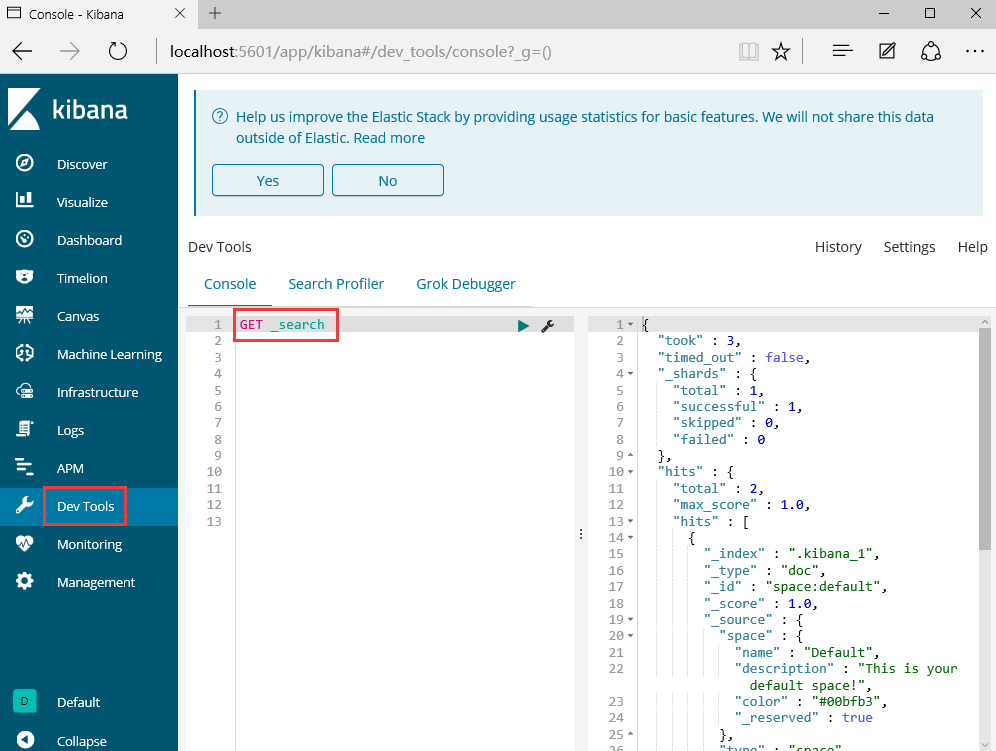Viewport: 996px width, 751px height.
Task: Click the Console - Kibana browser tab
Action: pos(98,14)
